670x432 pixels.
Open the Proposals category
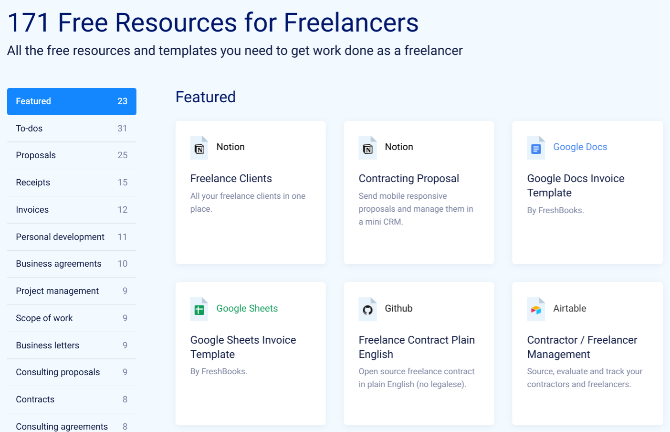coord(71,155)
